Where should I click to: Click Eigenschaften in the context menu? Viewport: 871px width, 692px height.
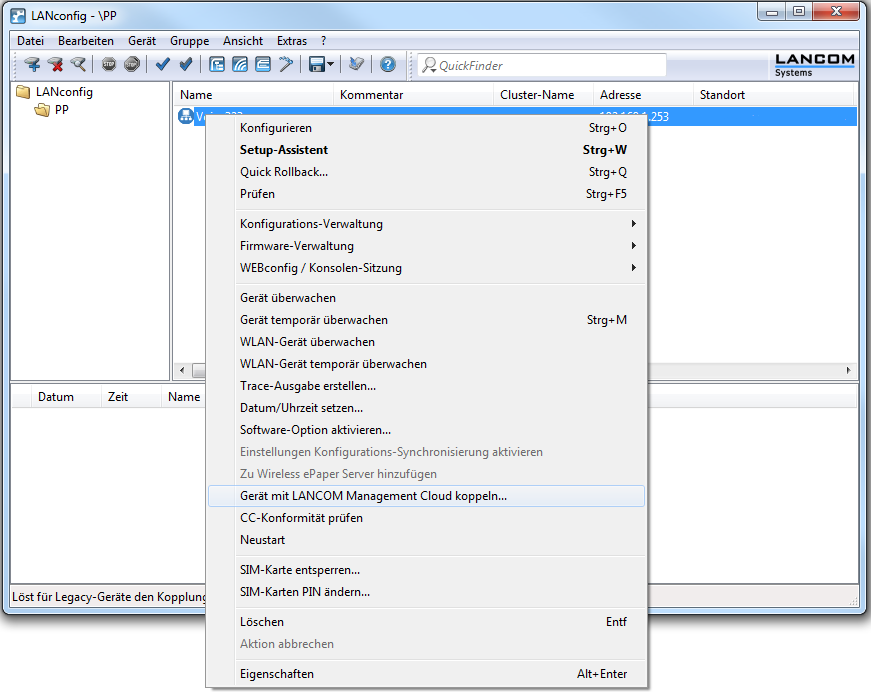point(277,674)
